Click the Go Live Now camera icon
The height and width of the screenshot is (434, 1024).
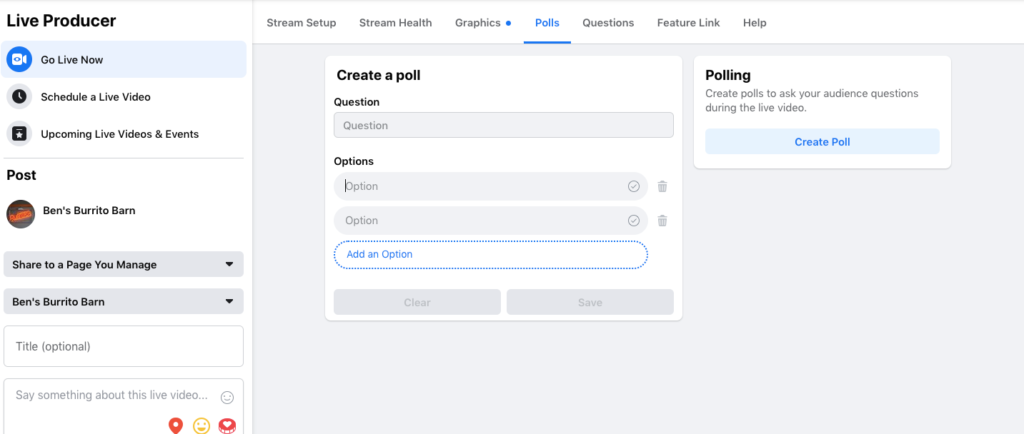(19, 59)
